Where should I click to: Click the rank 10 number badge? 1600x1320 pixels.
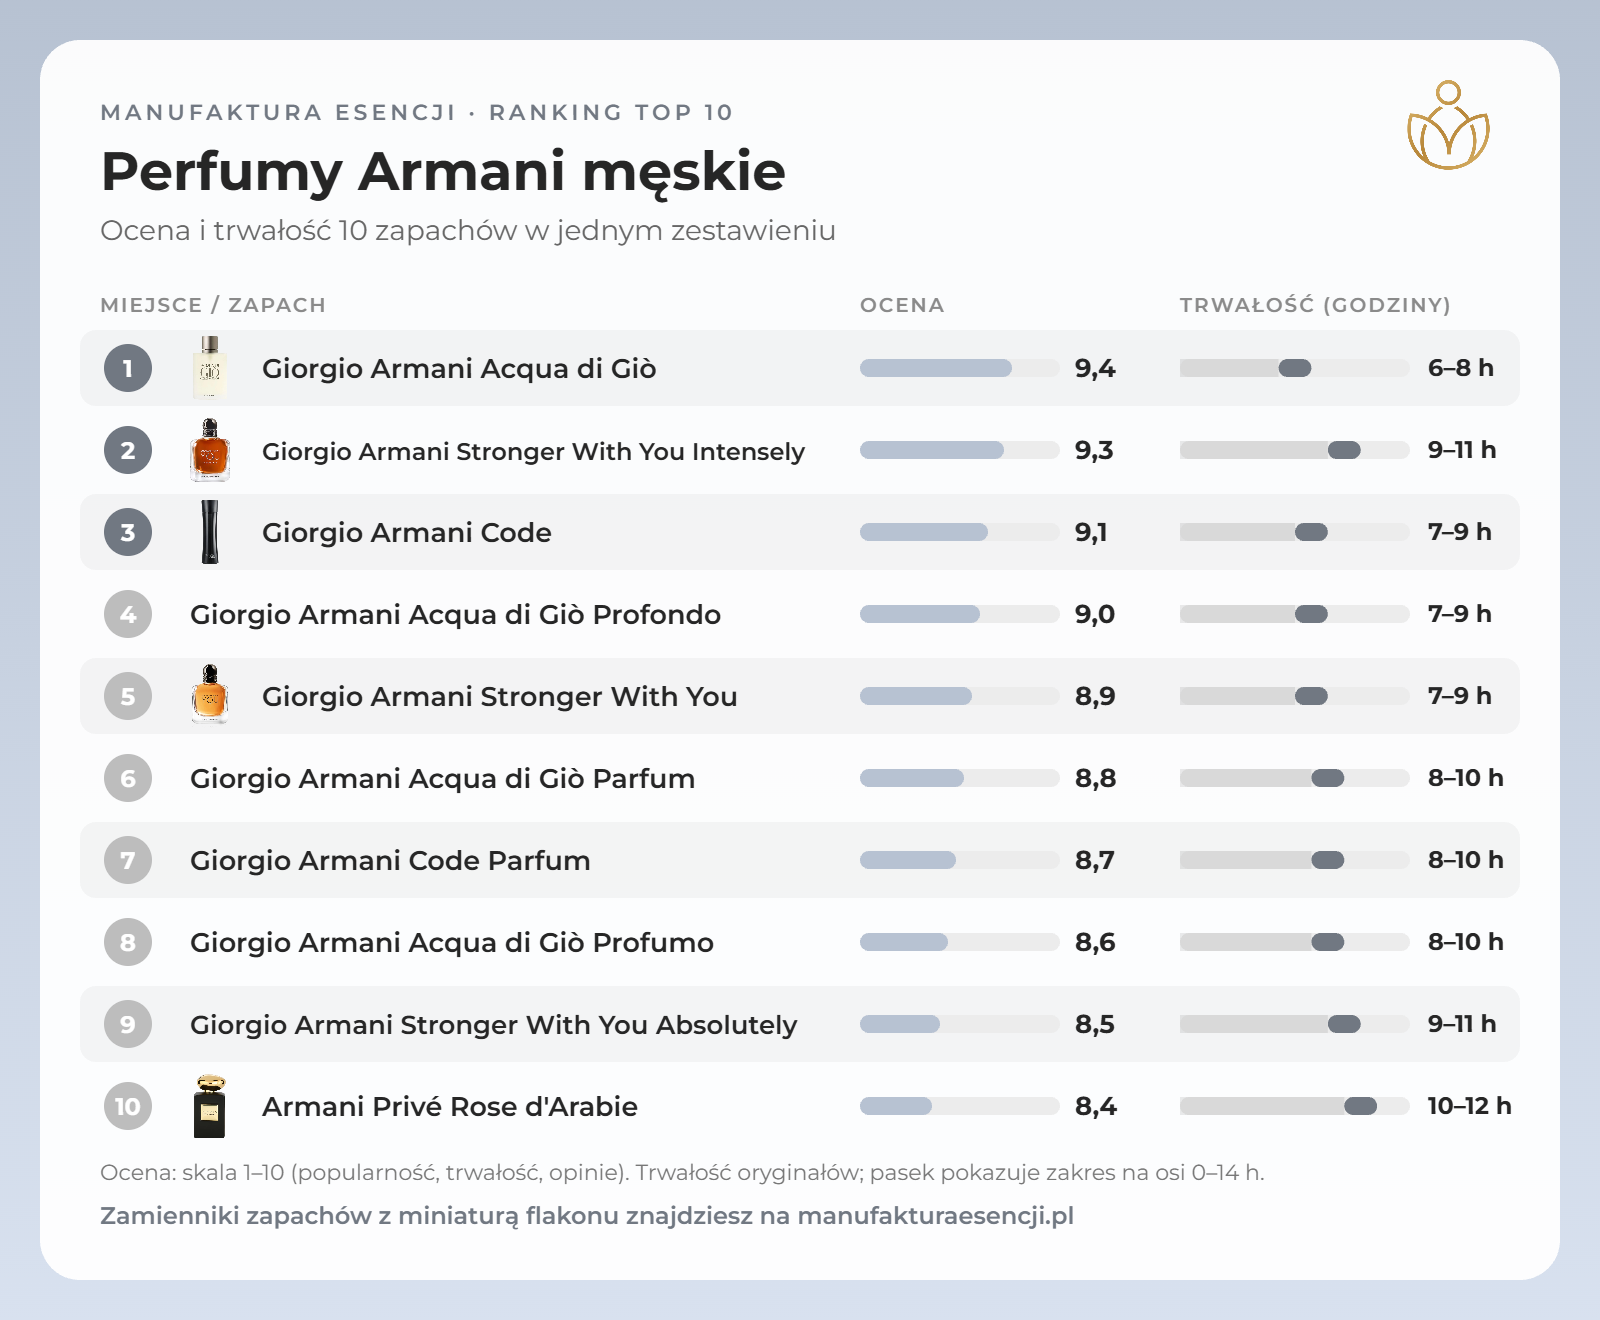(128, 1106)
